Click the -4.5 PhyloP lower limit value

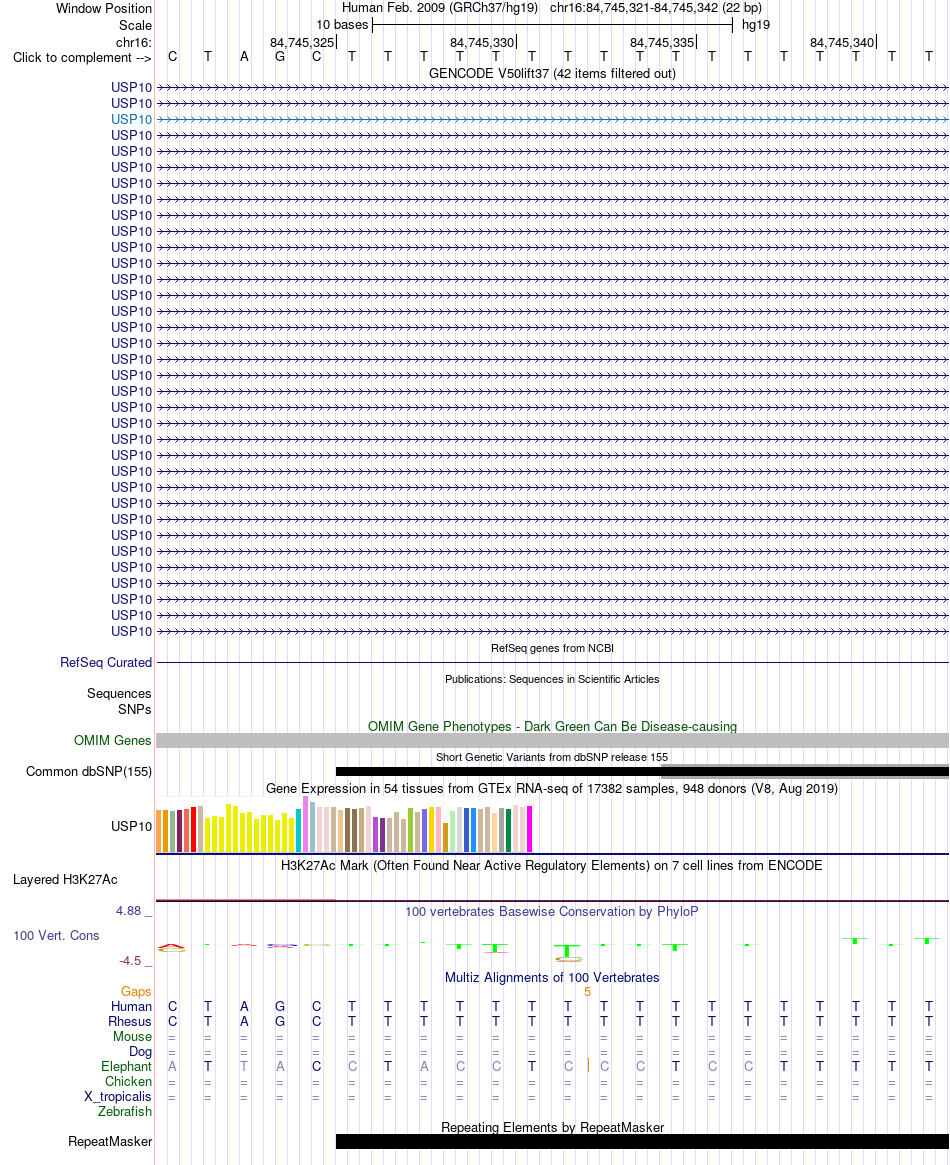tap(130, 961)
